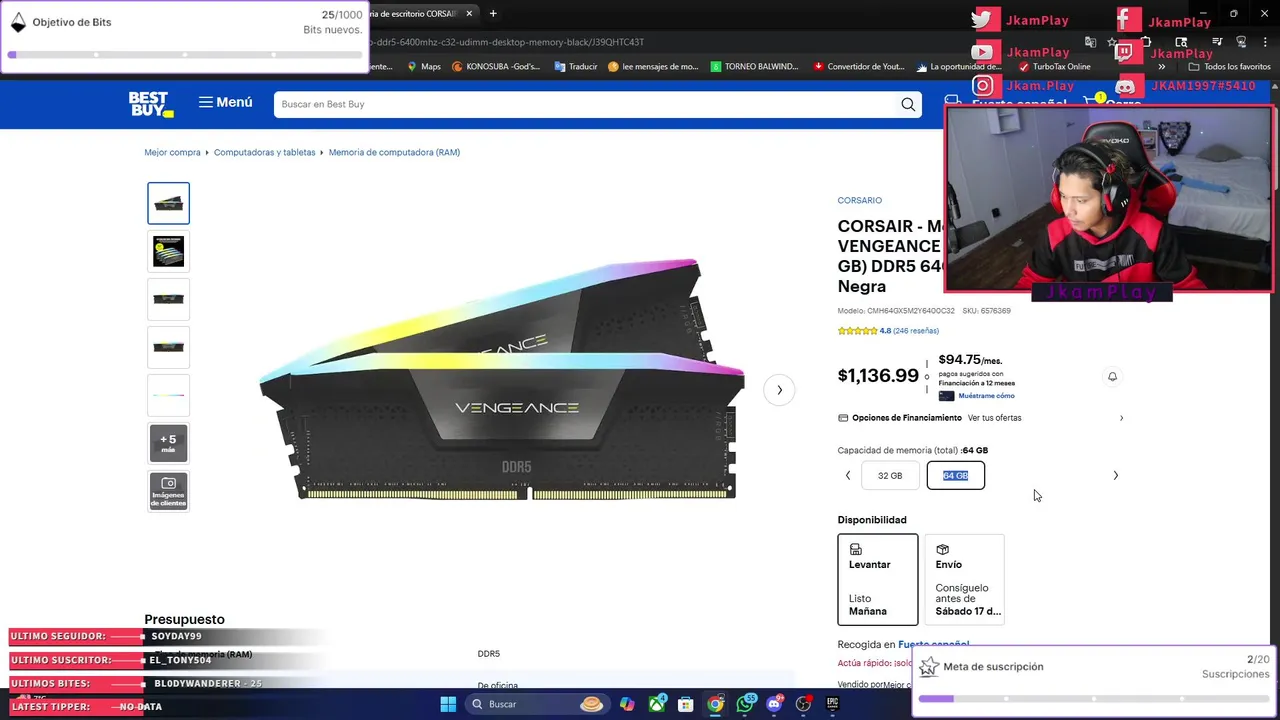Select the third product thumbnail
Screen dimensions: 1280x720
pos(168,299)
